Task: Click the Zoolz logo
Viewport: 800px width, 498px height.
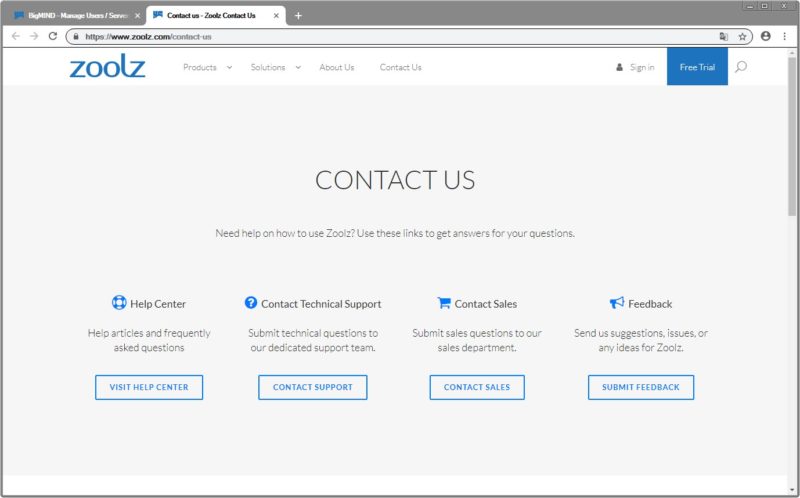Action: [107, 66]
